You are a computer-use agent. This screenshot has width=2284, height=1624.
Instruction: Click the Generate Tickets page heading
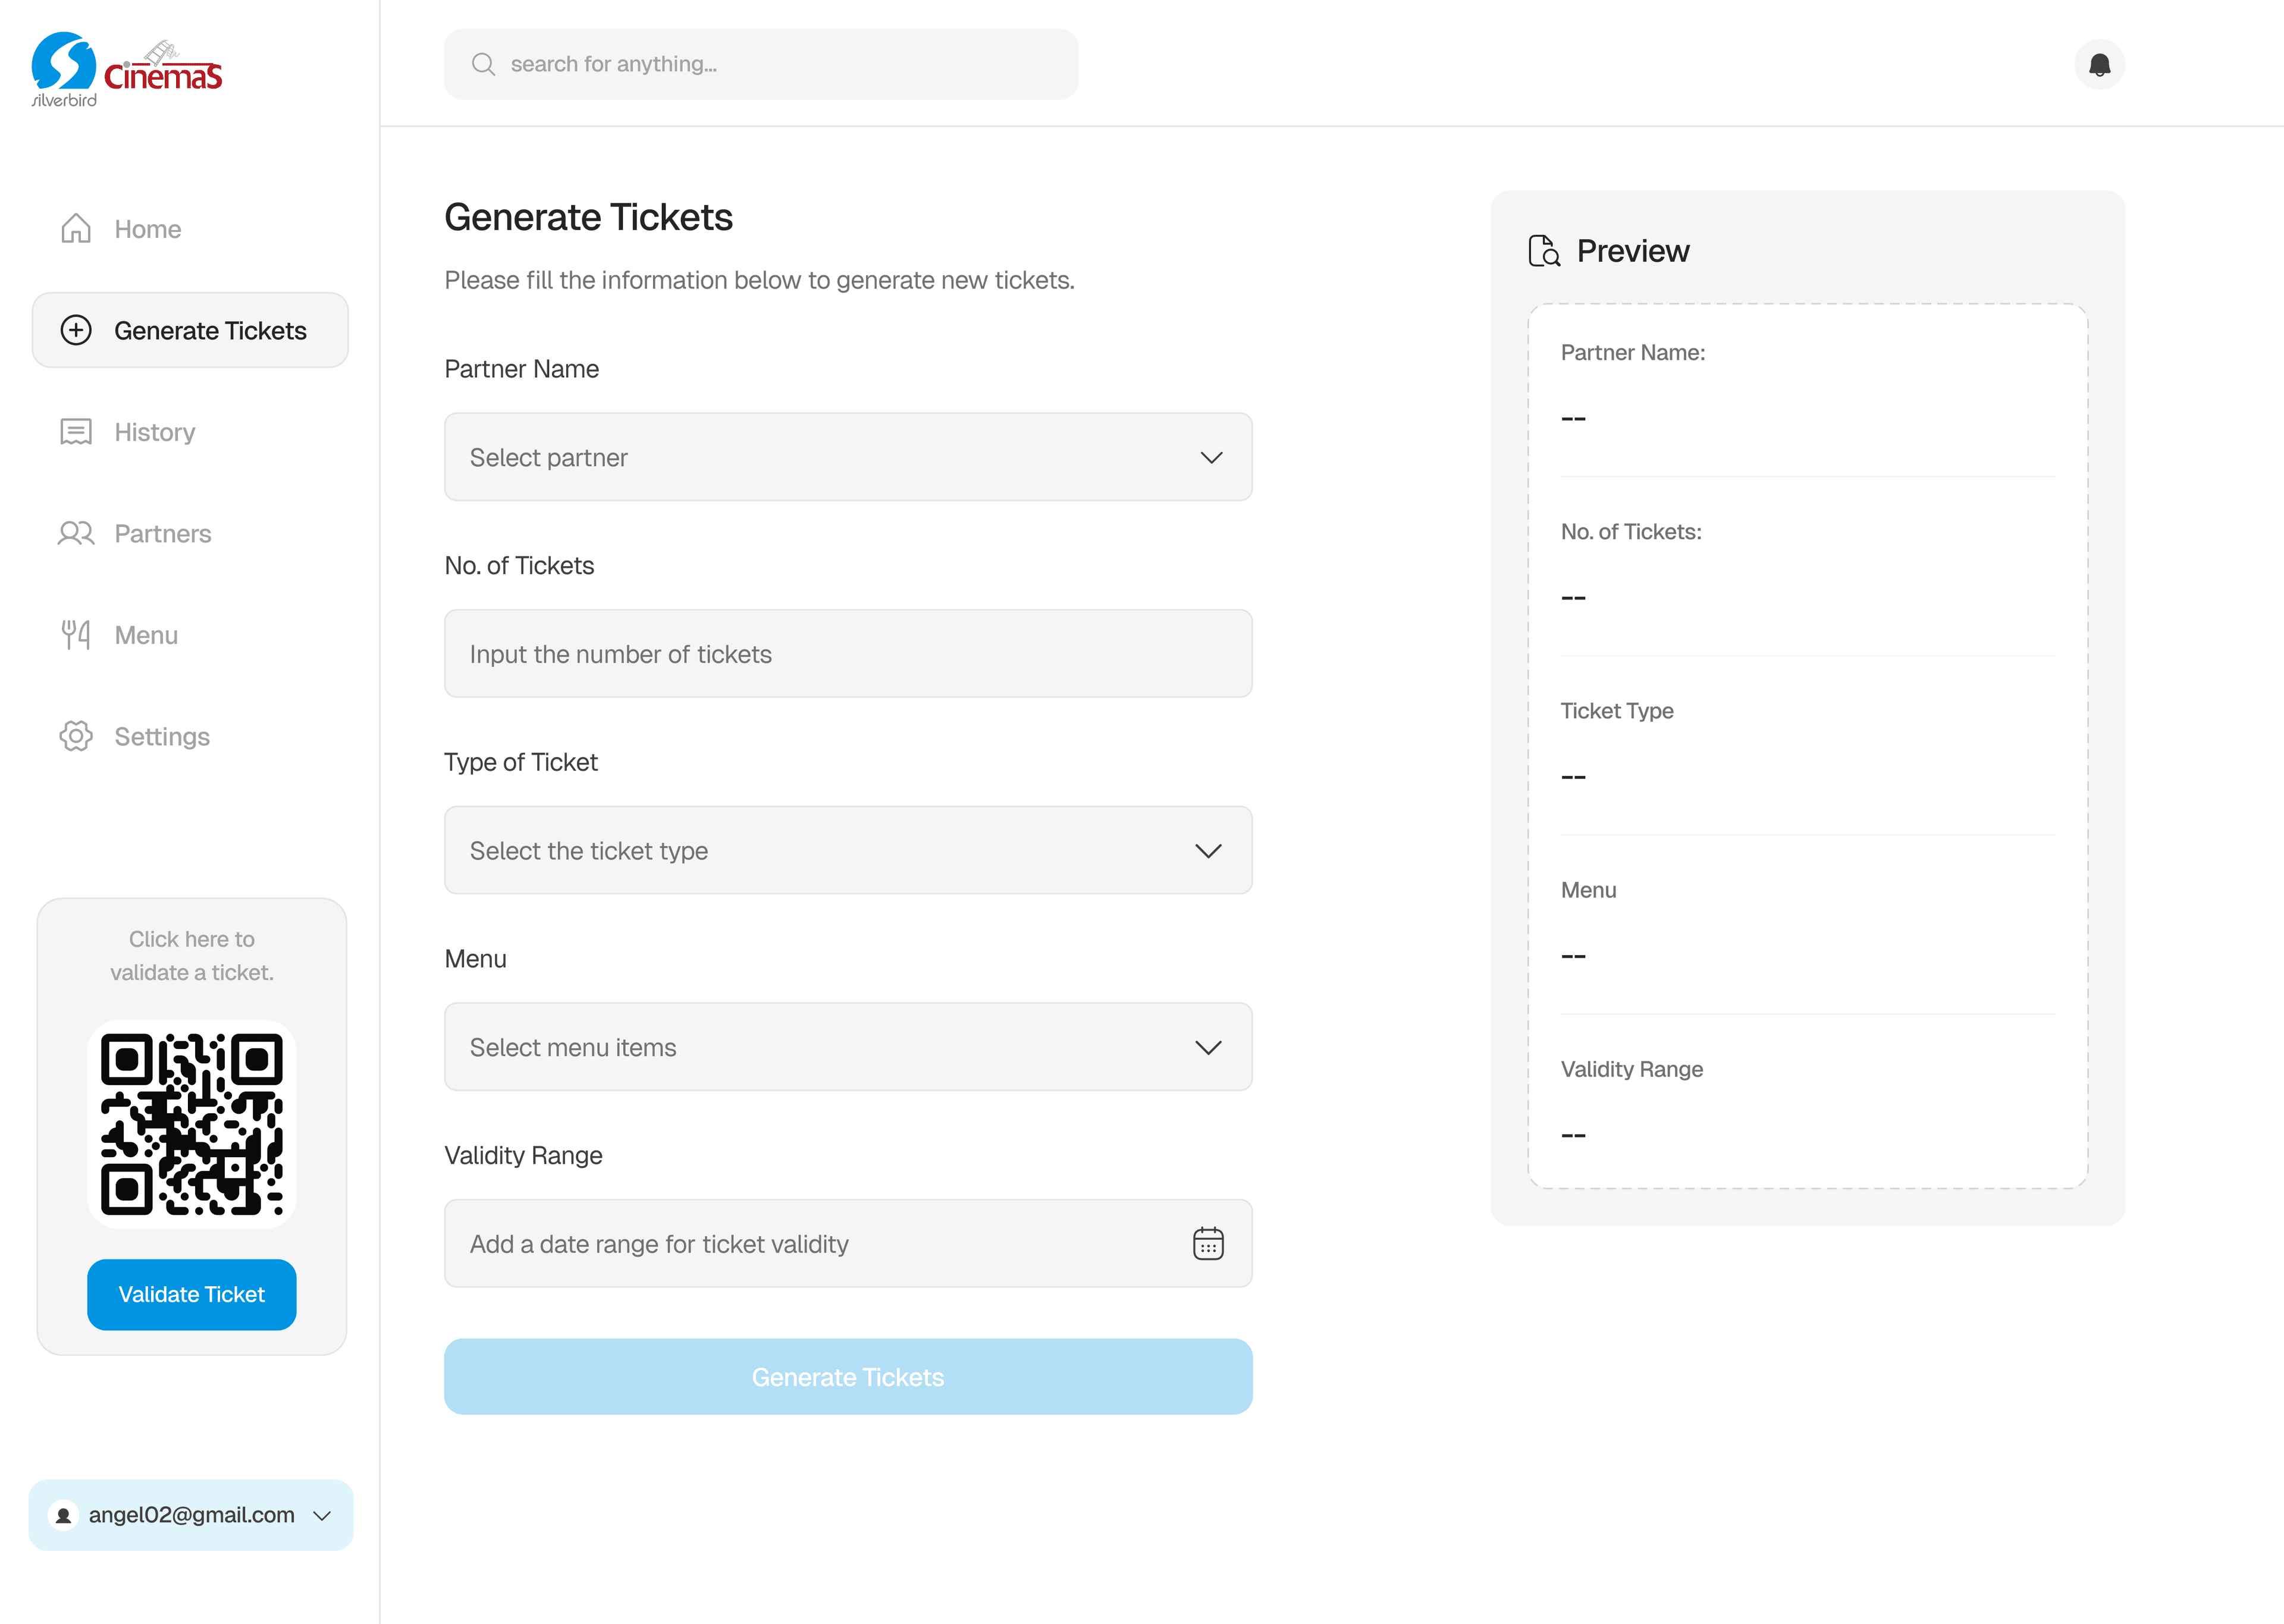click(x=588, y=217)
